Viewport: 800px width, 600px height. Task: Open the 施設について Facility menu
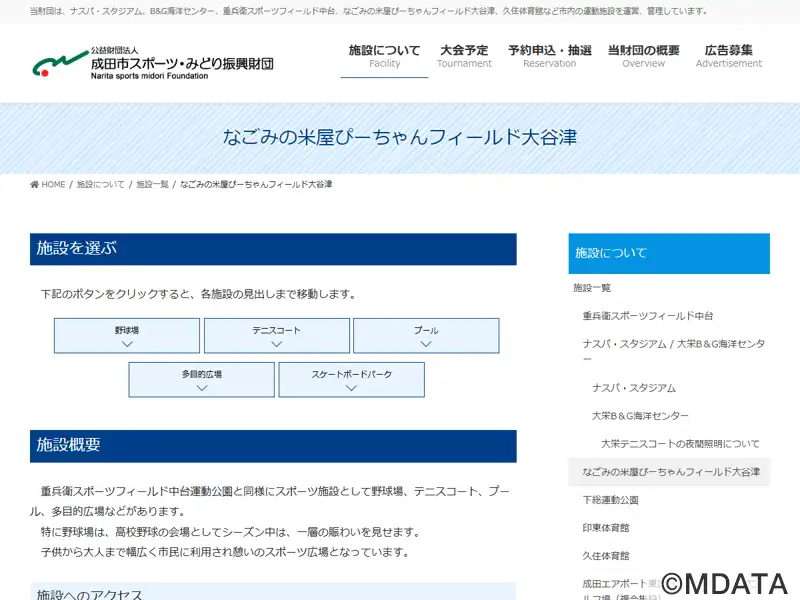pyautogui.click(x=384, y=56)
